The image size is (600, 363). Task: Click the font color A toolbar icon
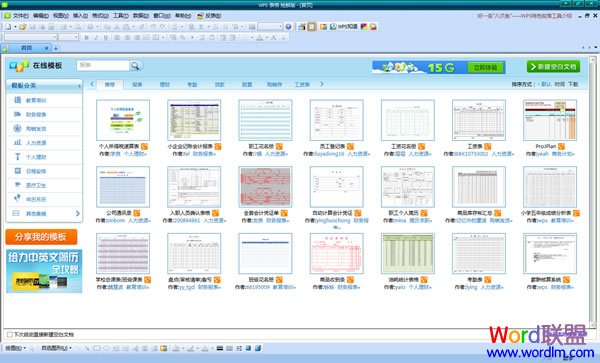point(260,37)
